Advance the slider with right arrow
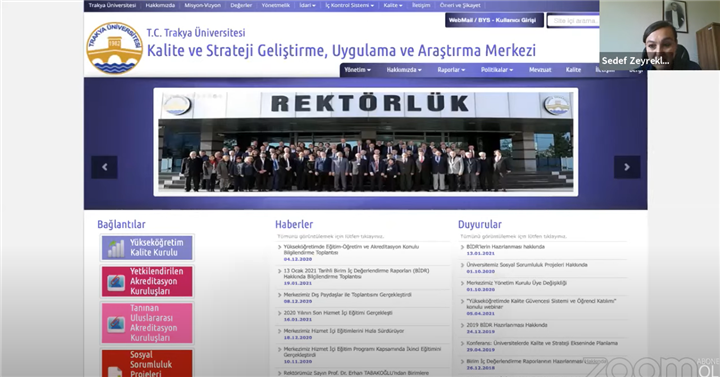Image resolution: width=720 pixels, height=377 pixels. (627, 167)
